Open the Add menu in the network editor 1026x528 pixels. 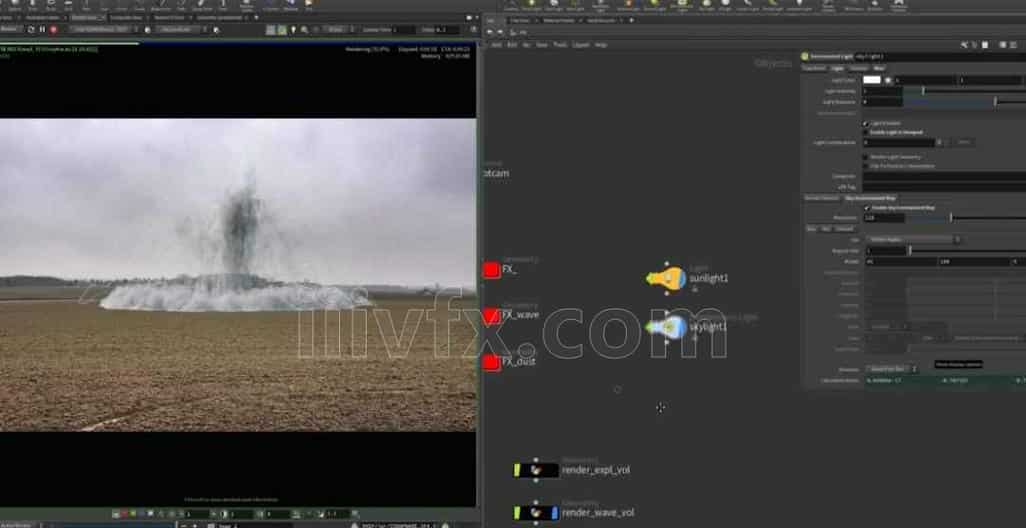(x=497, y=44)
